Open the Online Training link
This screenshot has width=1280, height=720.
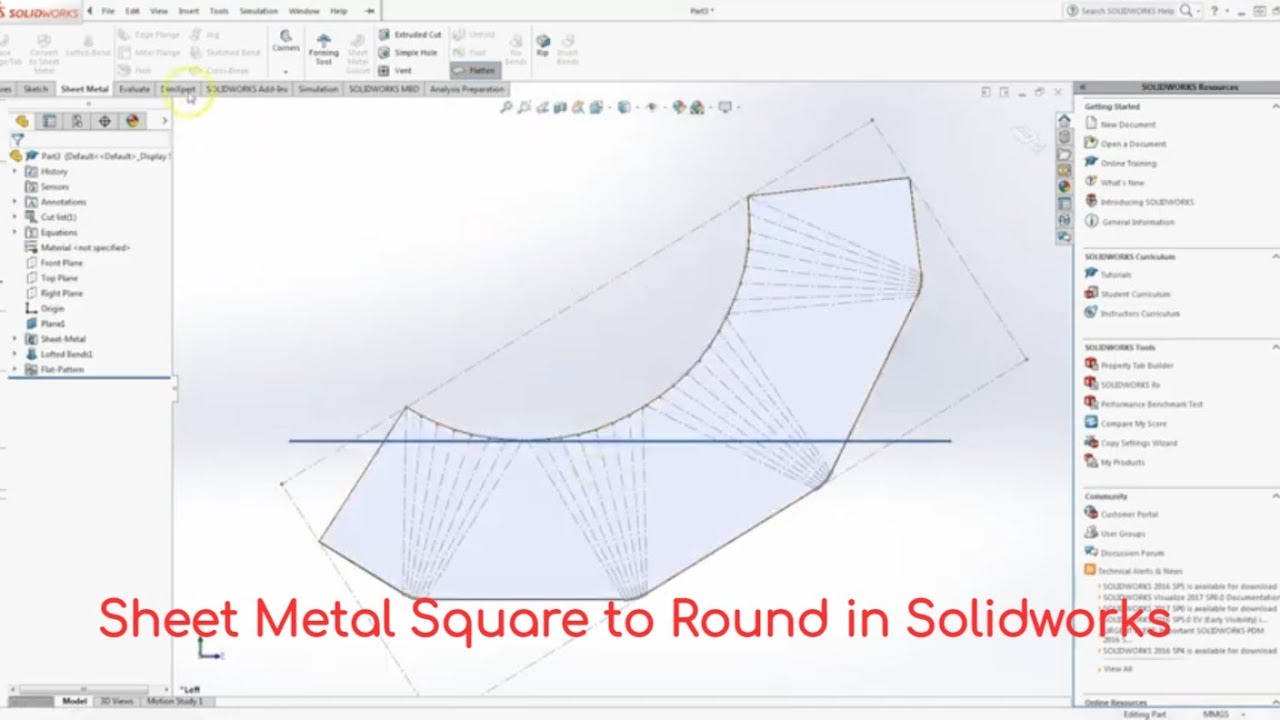pyautogui.click(x=1128, y=163)
